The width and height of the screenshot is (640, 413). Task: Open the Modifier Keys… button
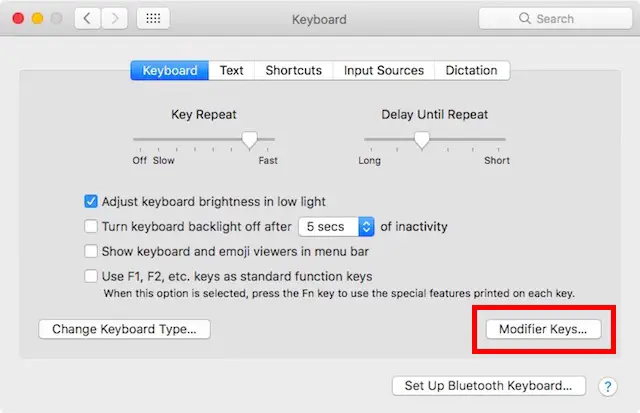click(543, 329)
